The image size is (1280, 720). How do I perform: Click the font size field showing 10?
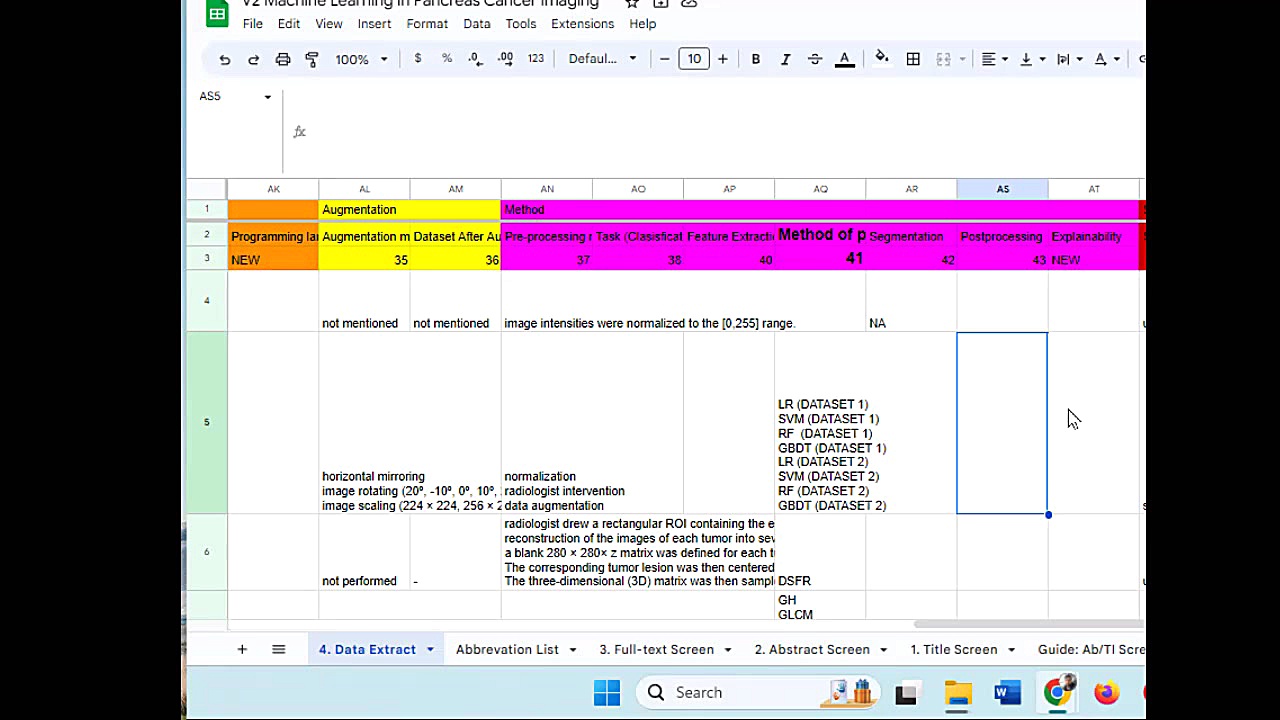click(x=694, y=59)
